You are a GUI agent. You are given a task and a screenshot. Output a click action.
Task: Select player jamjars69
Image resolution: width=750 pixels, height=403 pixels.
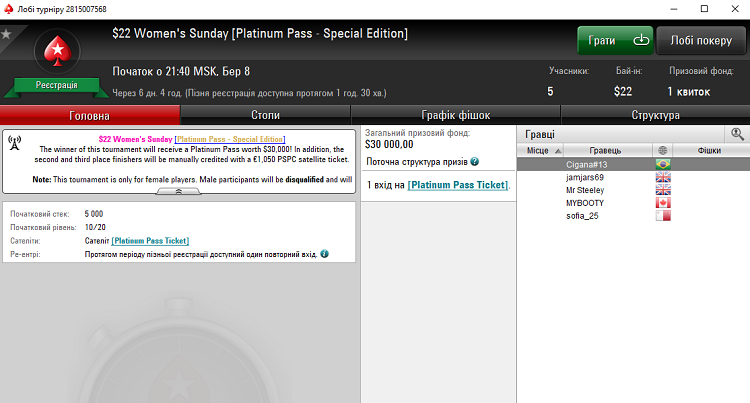click(x=585, y=177)
